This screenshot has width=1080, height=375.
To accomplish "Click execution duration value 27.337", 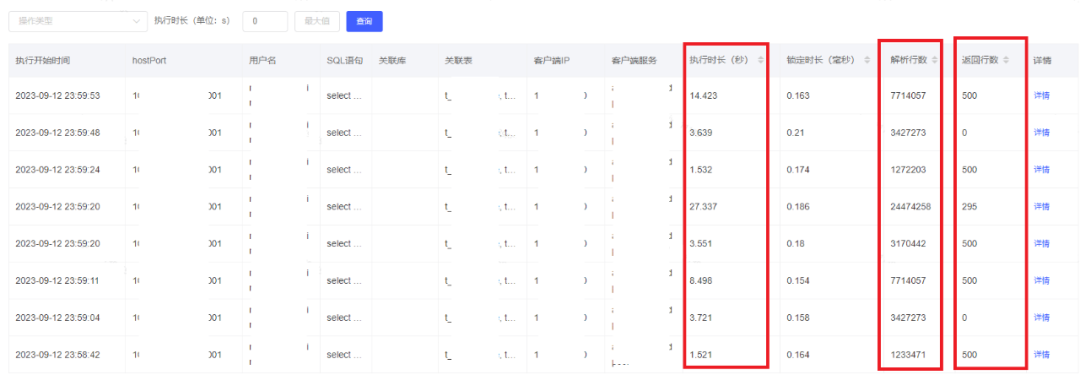I will pos(703,207).
